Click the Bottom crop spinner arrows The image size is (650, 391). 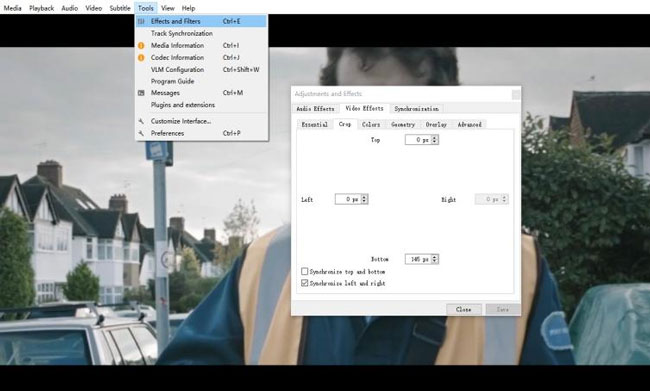(434, 259)
